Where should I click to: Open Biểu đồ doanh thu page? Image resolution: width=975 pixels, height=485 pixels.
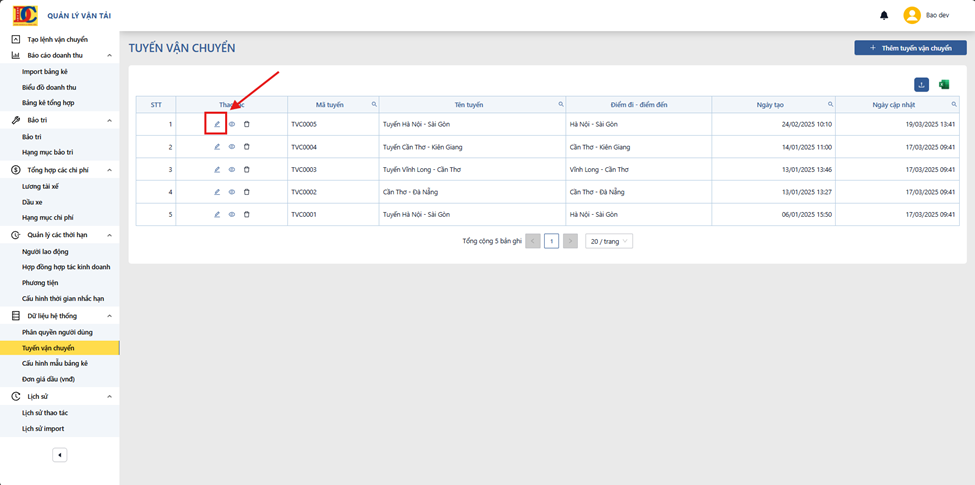(60, 87)
